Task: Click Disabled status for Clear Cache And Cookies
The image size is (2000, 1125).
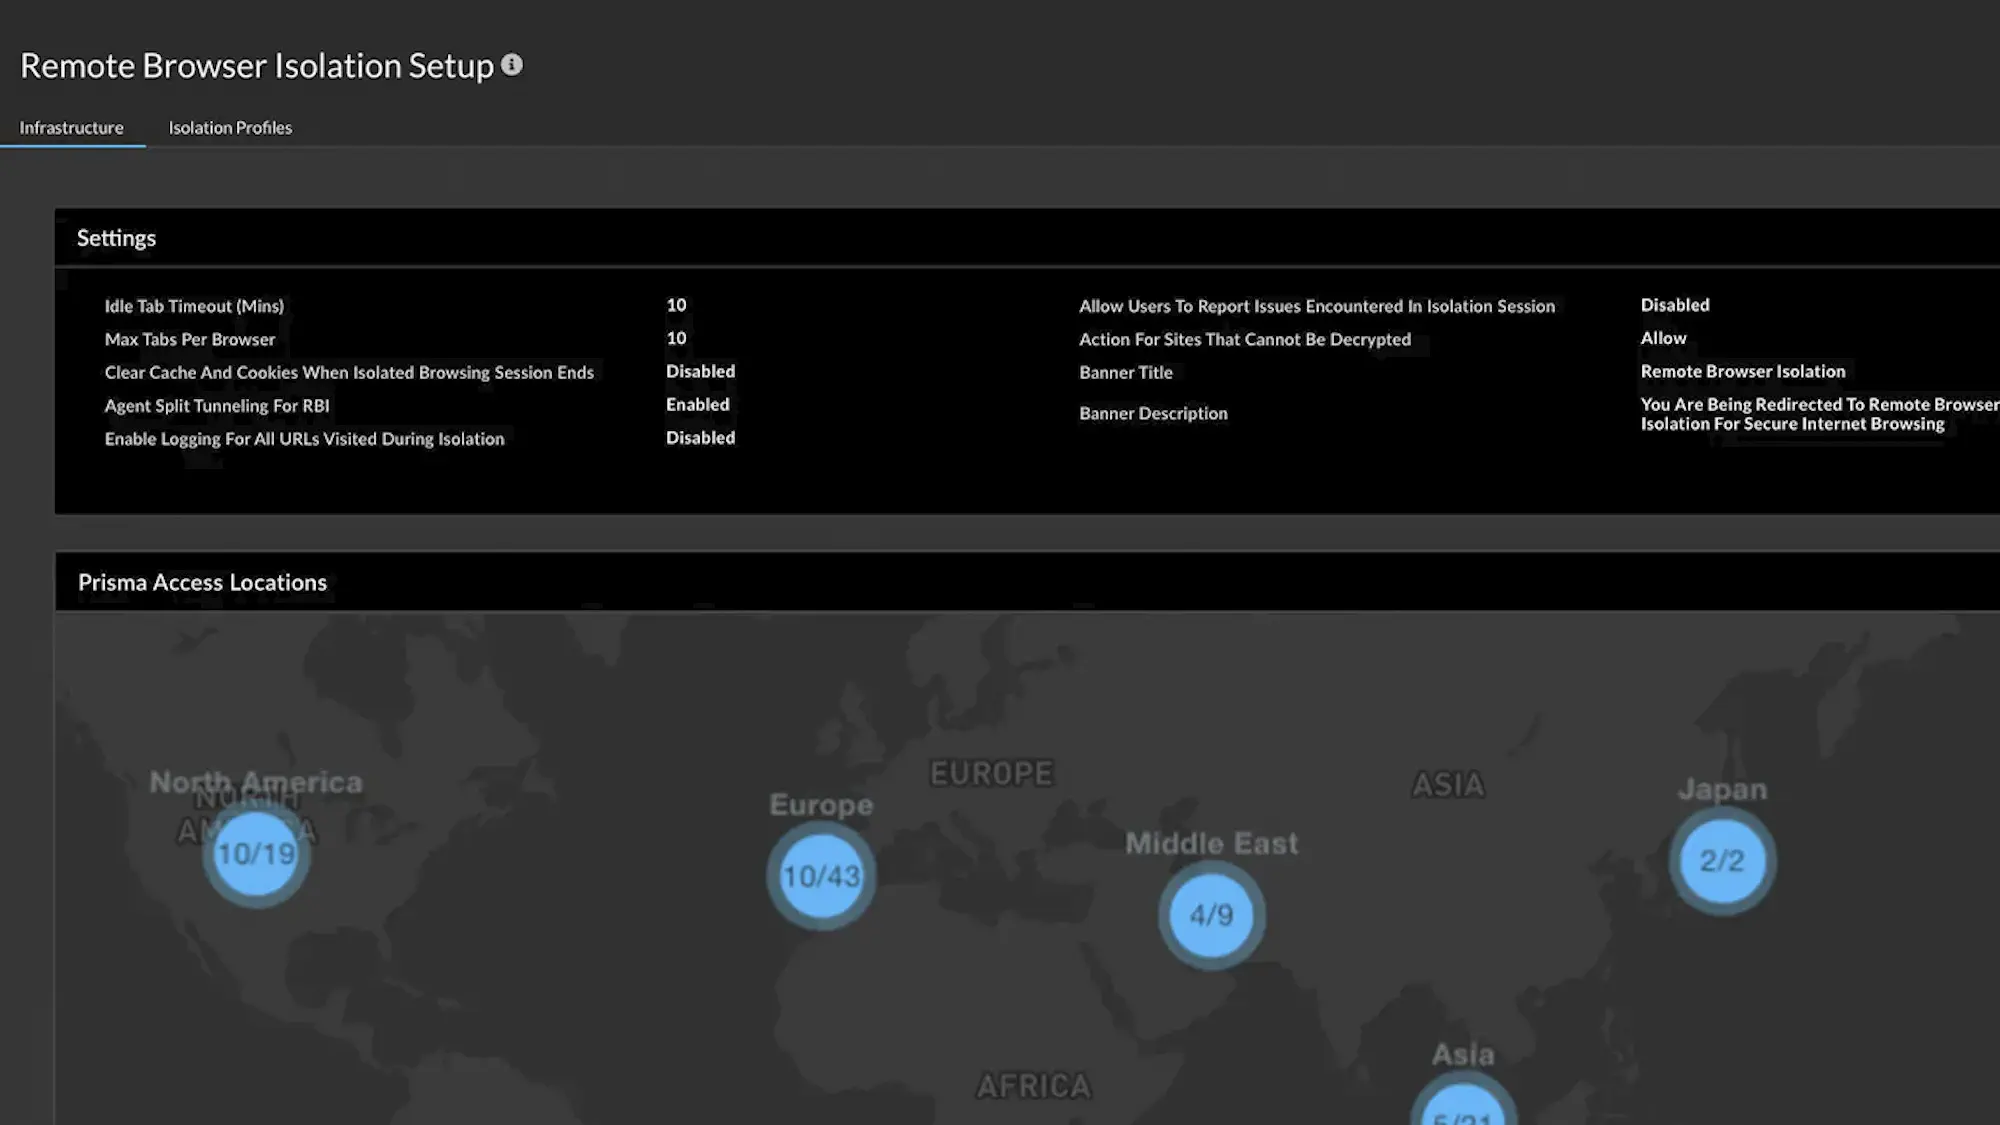Action: click(700, 371)
